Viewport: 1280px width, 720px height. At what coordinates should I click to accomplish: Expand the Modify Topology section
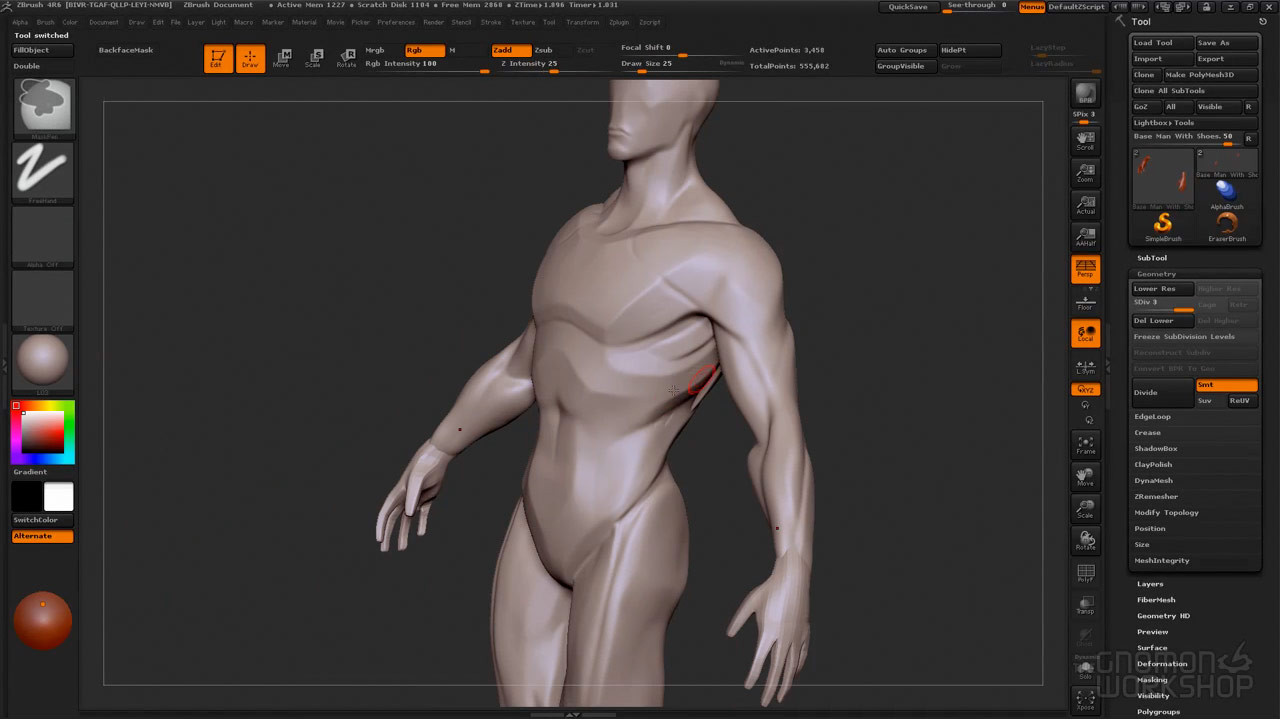1166,513
